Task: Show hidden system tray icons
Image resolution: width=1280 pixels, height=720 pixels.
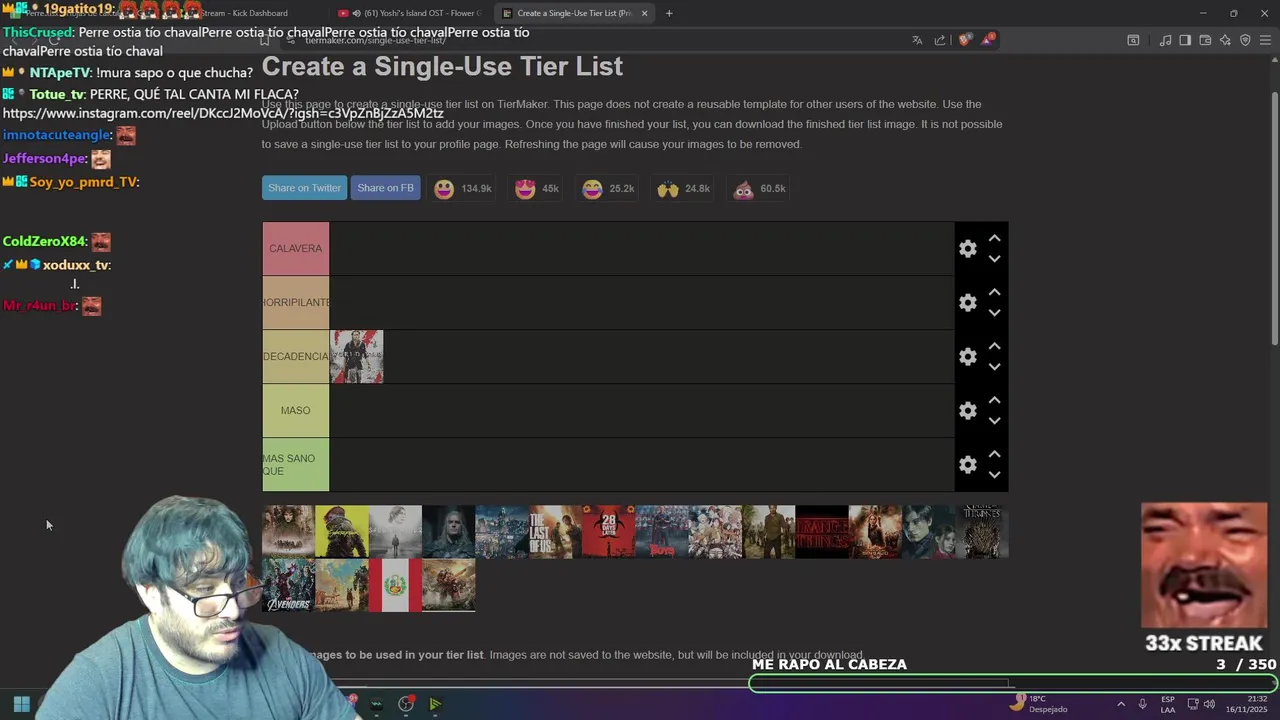Action: tap(1120, 704)
